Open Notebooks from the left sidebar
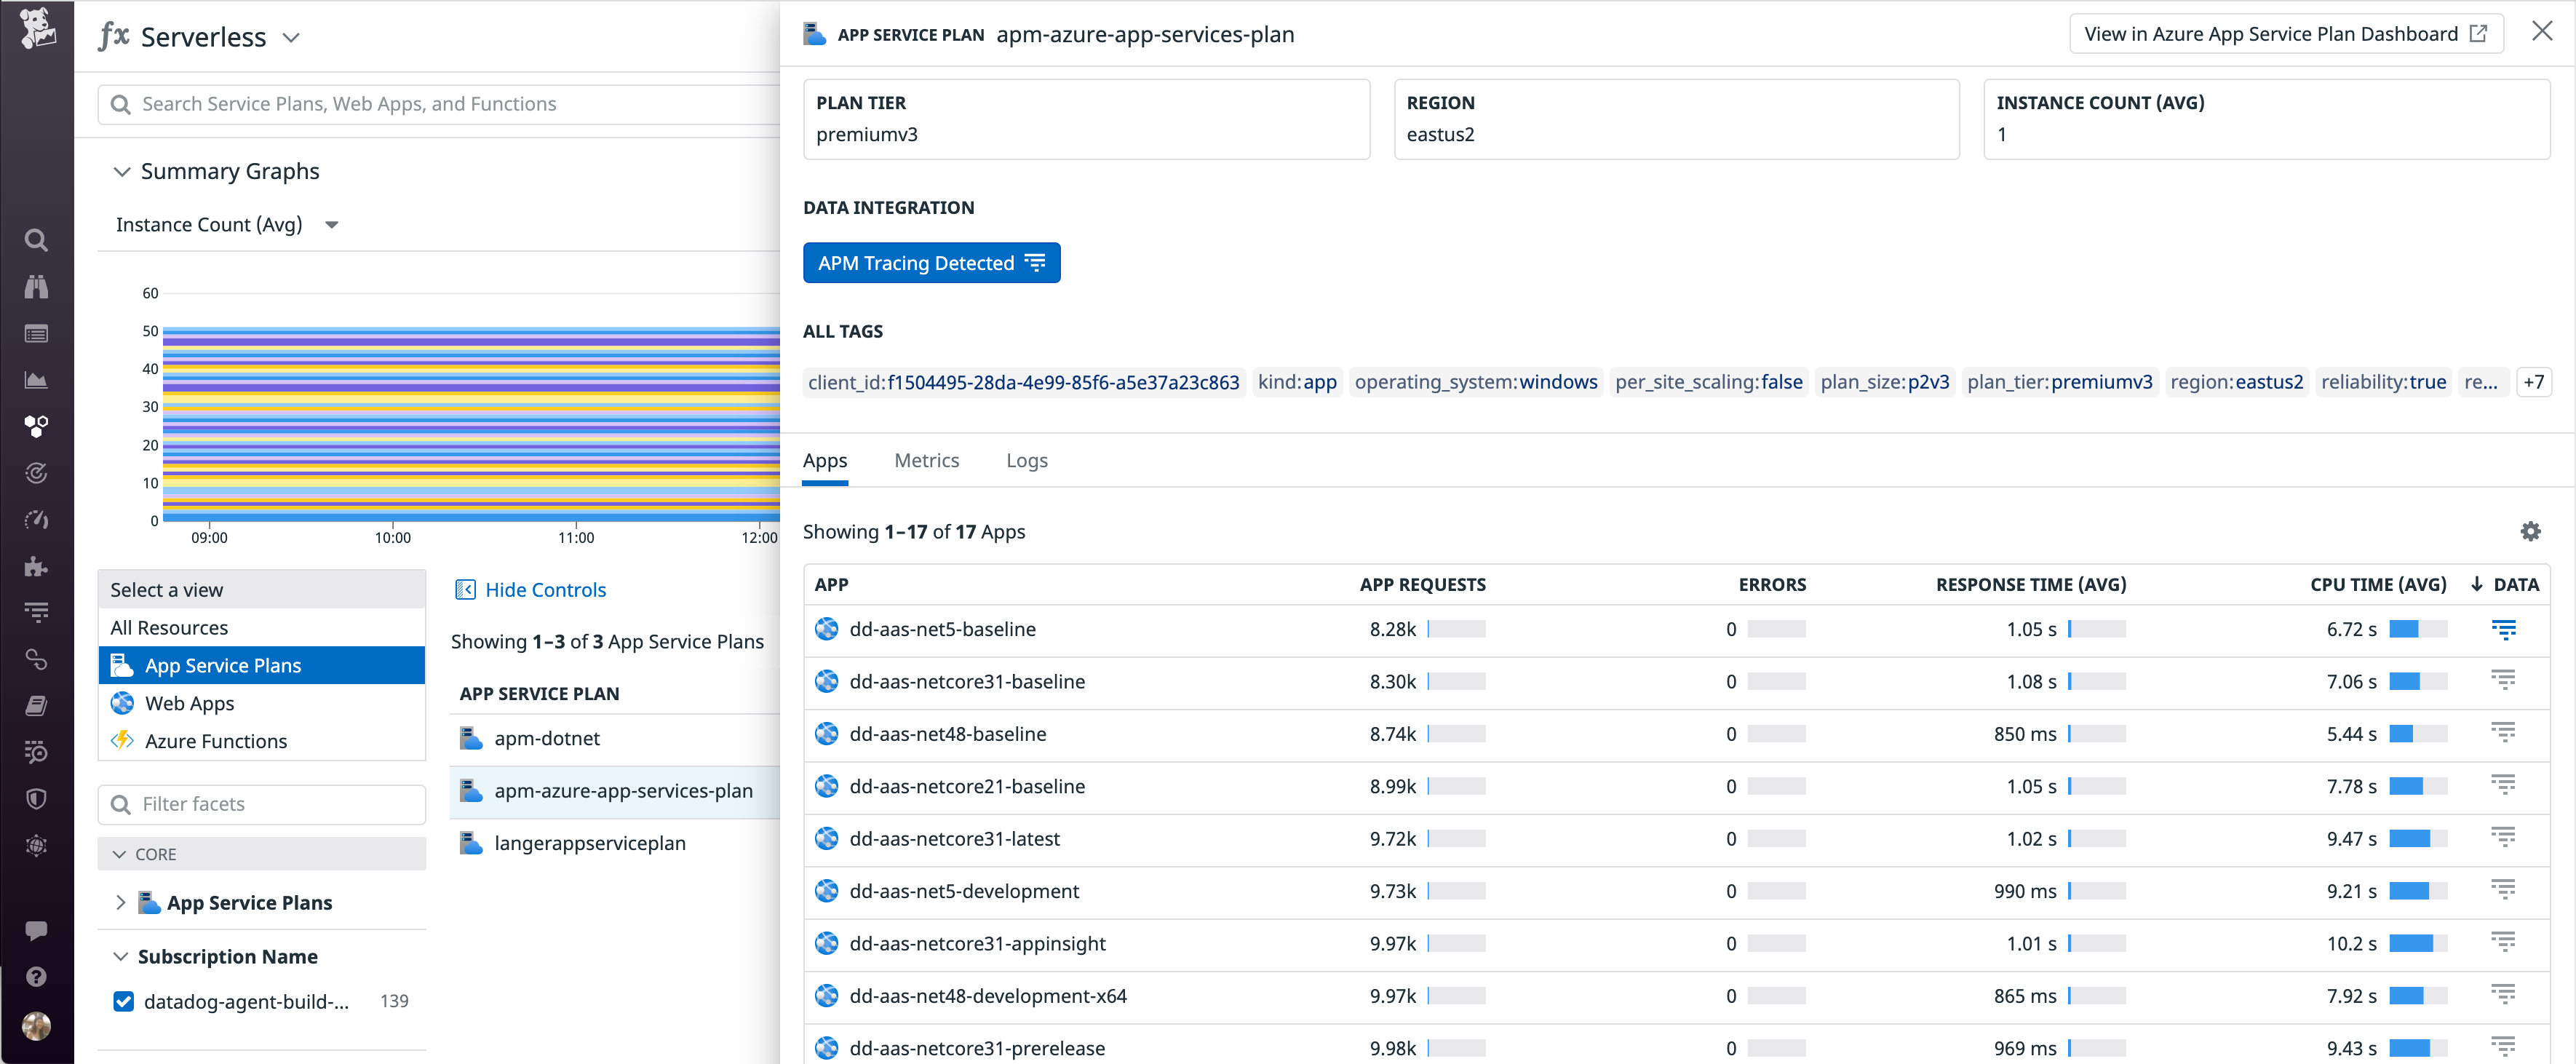This screenshot has width=2576, height=1064. 36,706
